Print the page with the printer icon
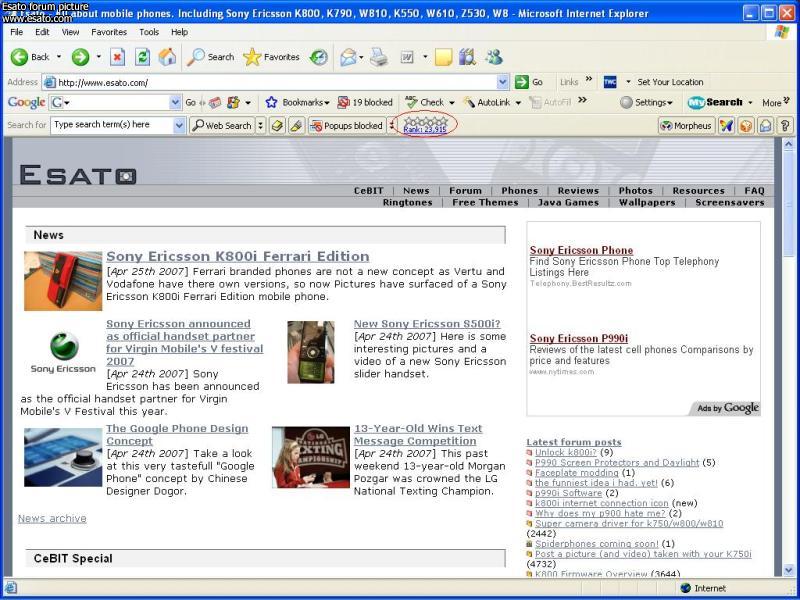Image resolution: width=800 pixels, height=600 pixels. click(379, 57)
